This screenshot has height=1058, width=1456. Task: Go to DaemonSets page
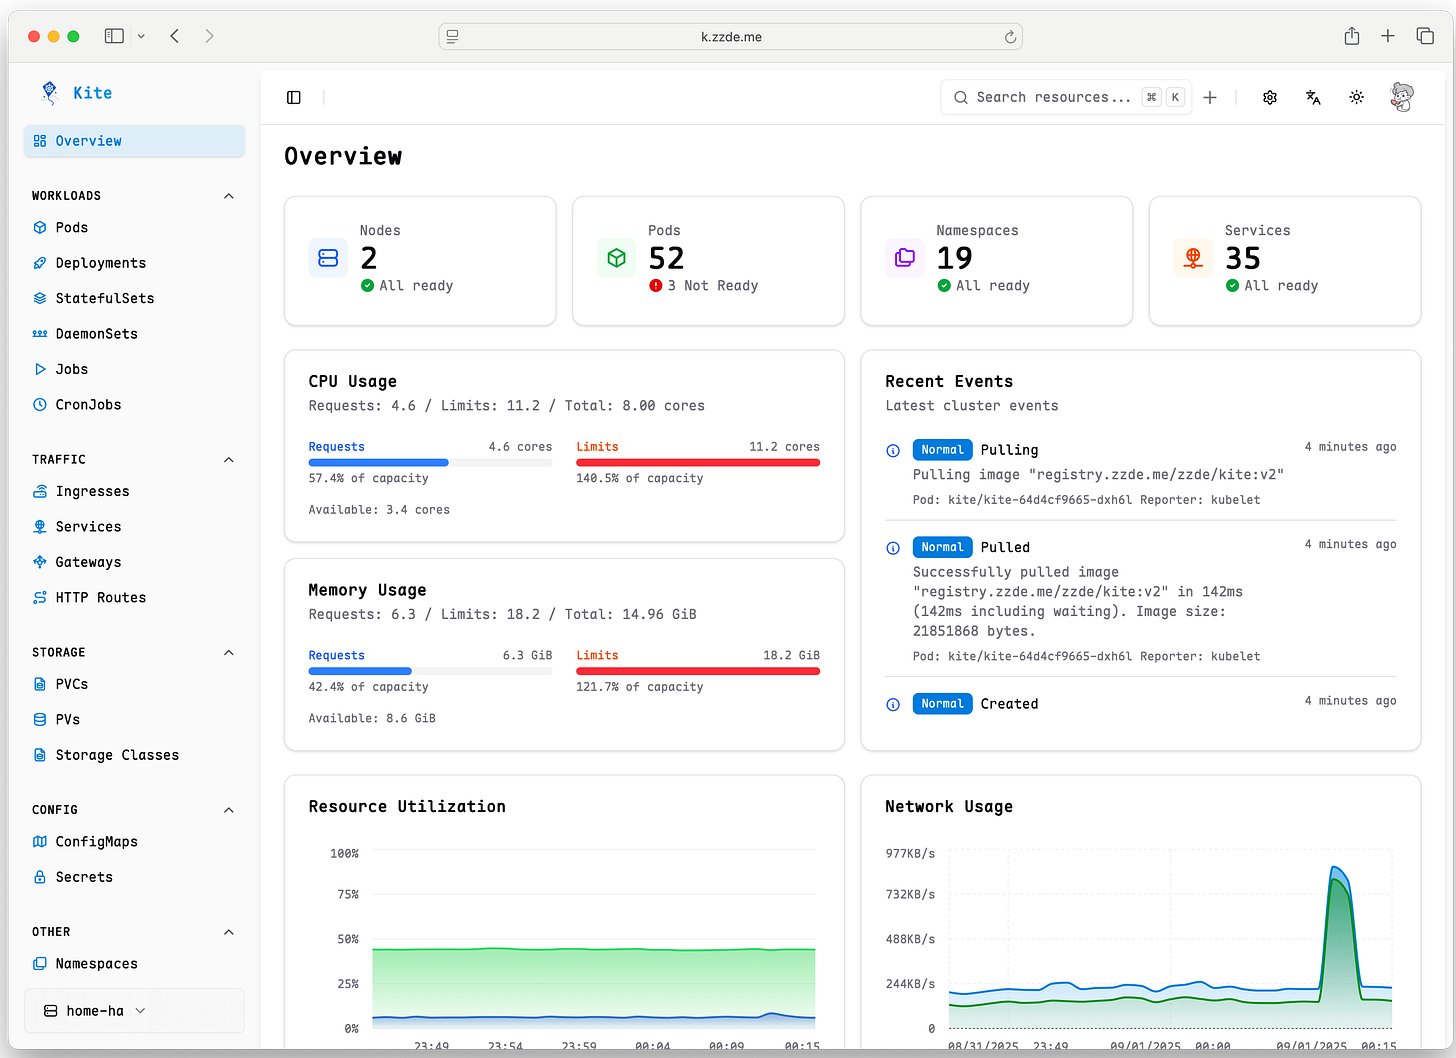(134, 334)
